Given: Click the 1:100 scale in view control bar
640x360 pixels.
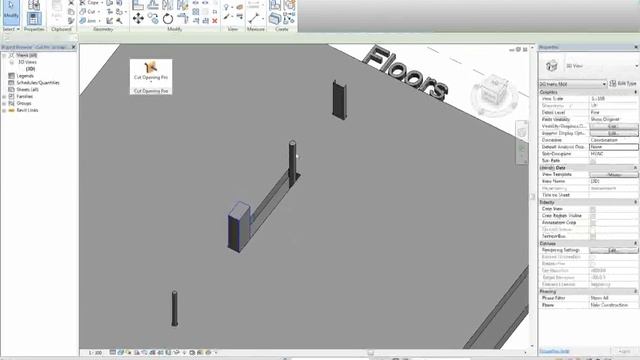Looking at the screenshot, I should (96, 353).
